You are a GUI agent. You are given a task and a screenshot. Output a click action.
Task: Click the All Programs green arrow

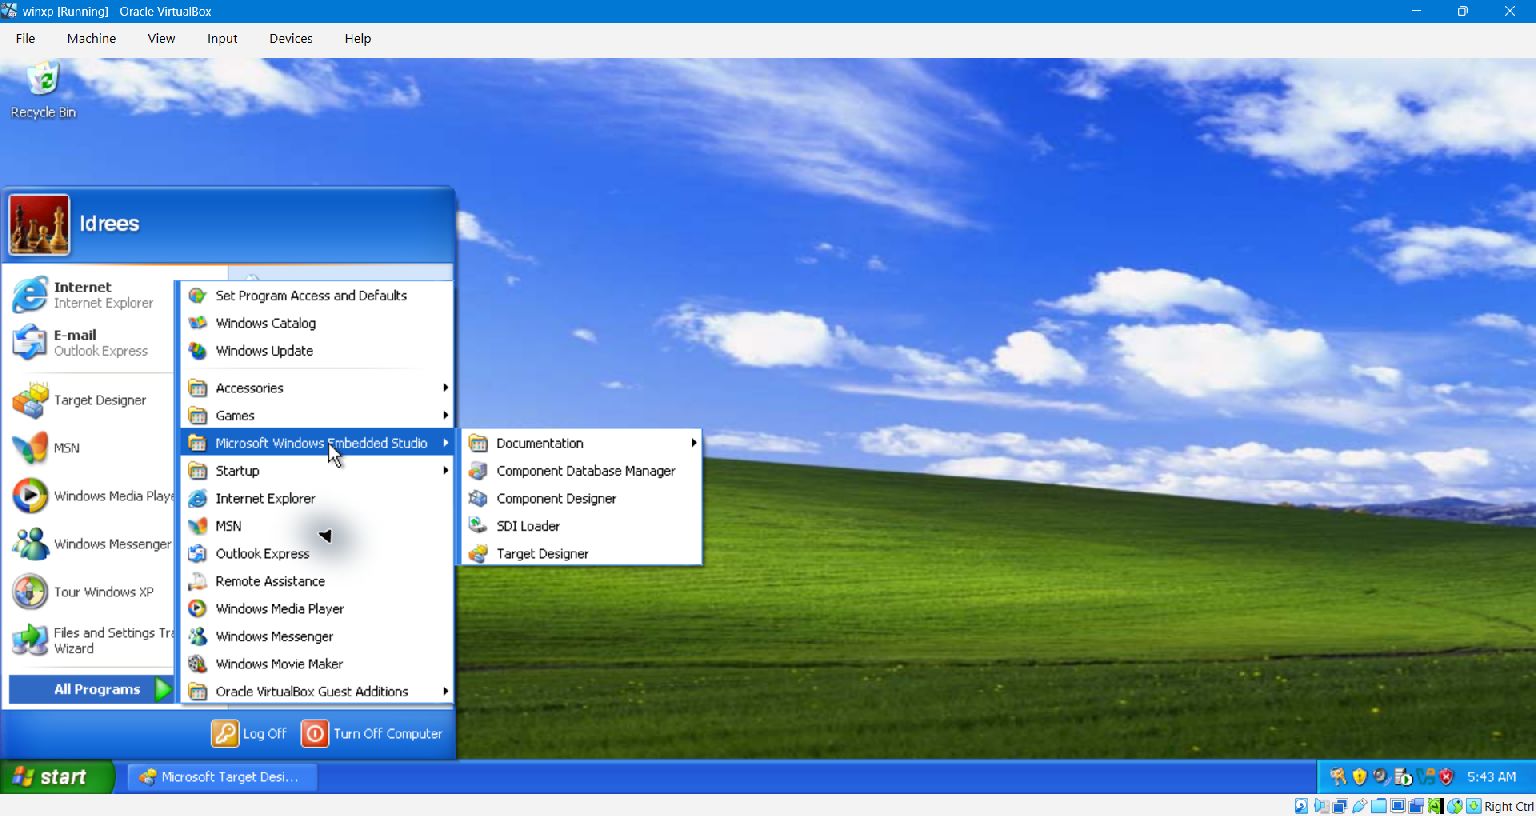coord(163,689)
